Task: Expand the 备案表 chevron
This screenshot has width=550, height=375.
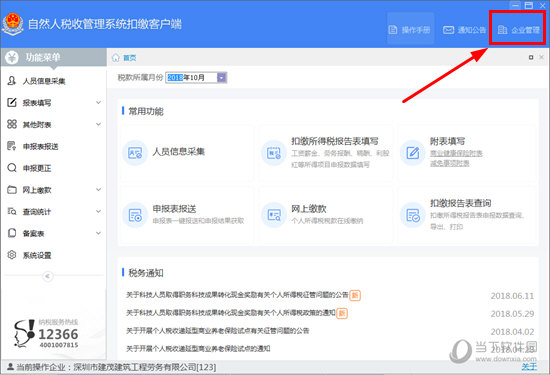Action: [x=99, y=233]
